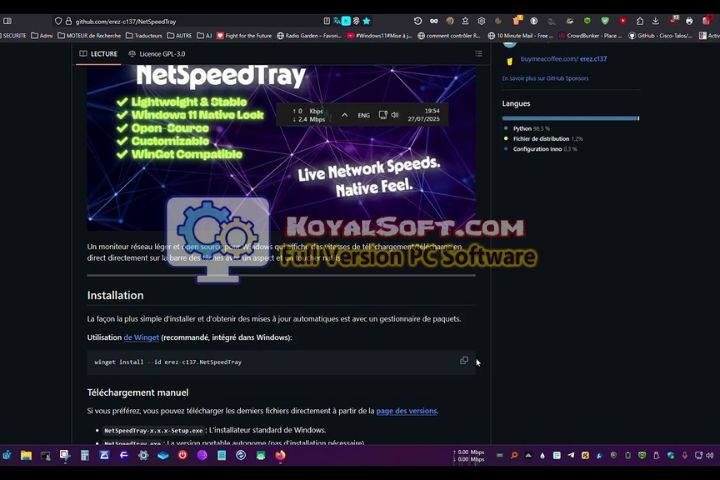Open the volume speaker in system tray
This screenshot has height=480, width=720.
click(x=710, y=455)
